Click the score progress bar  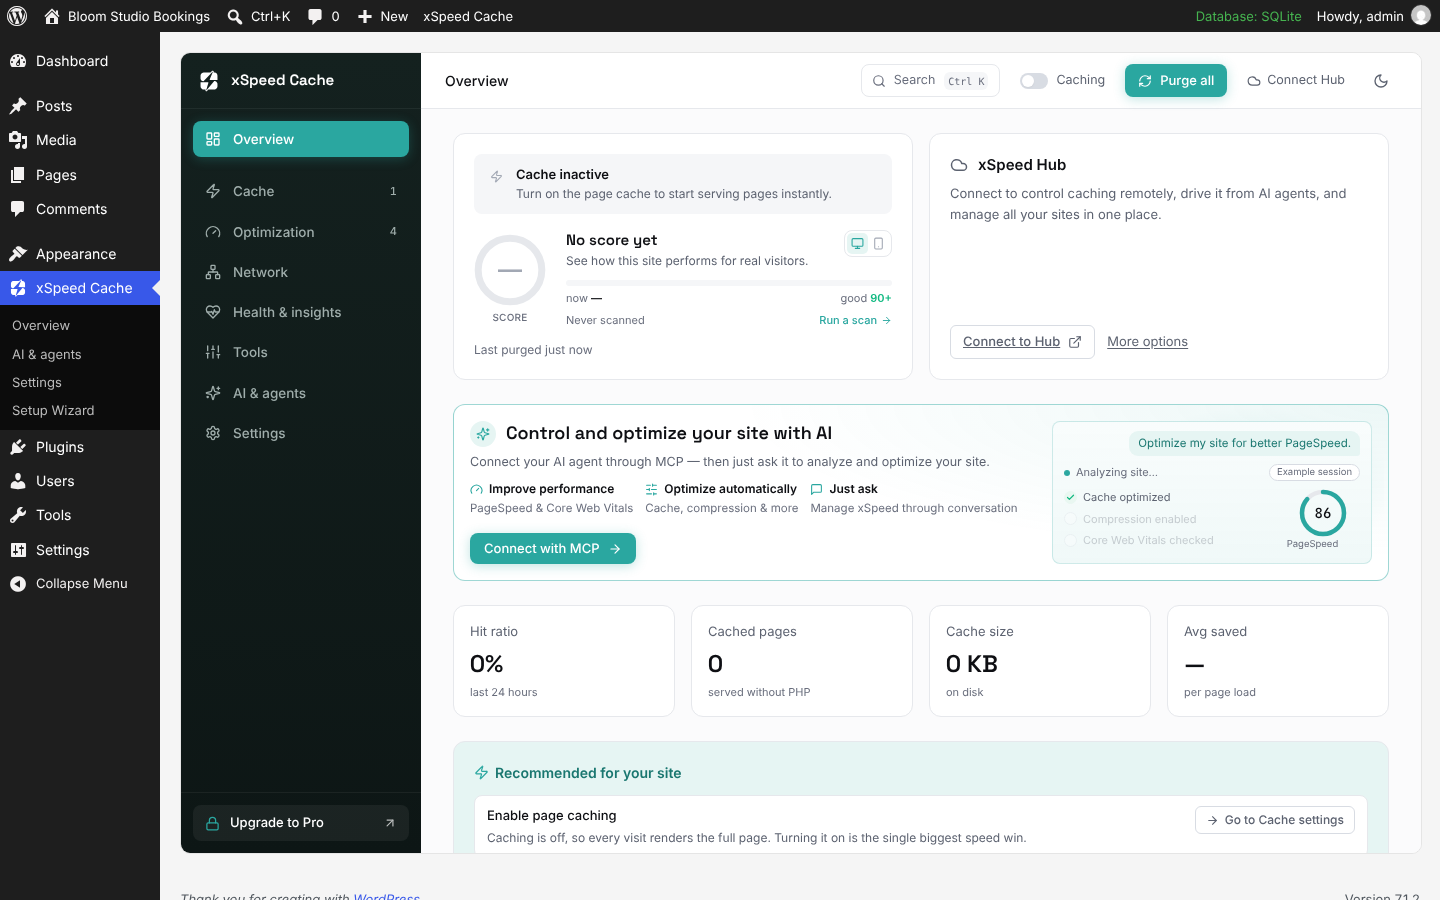[728, 283]
